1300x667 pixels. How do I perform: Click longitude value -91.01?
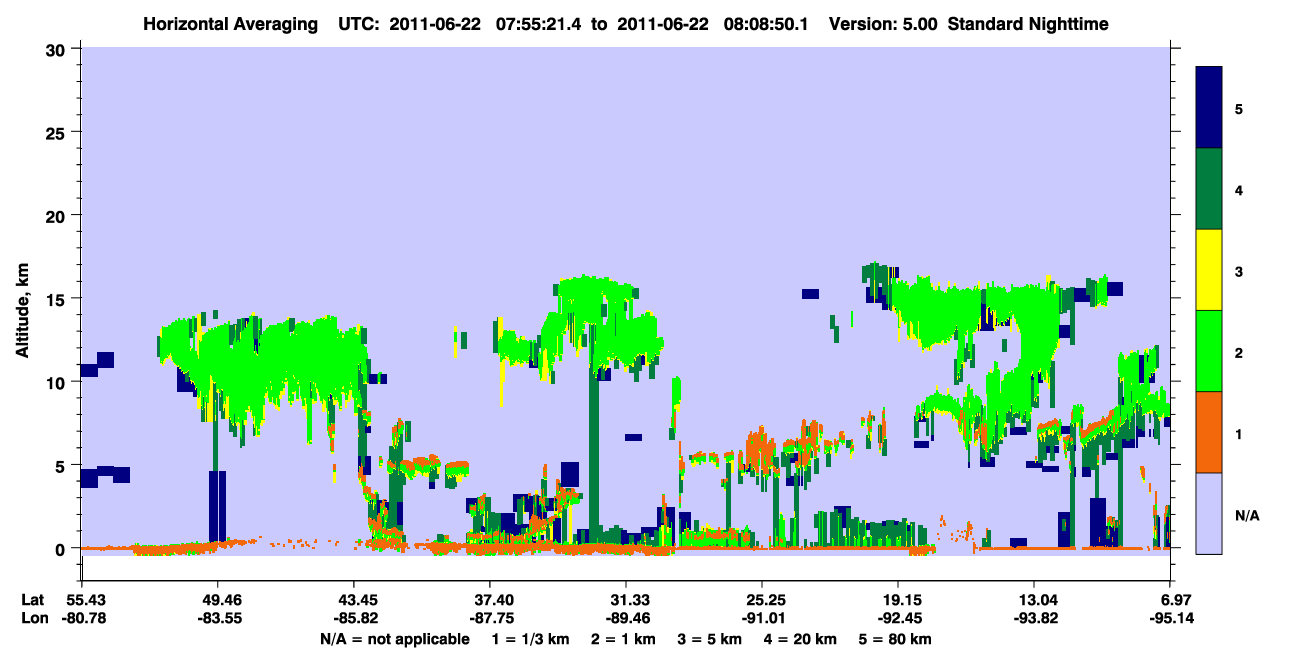762,618
